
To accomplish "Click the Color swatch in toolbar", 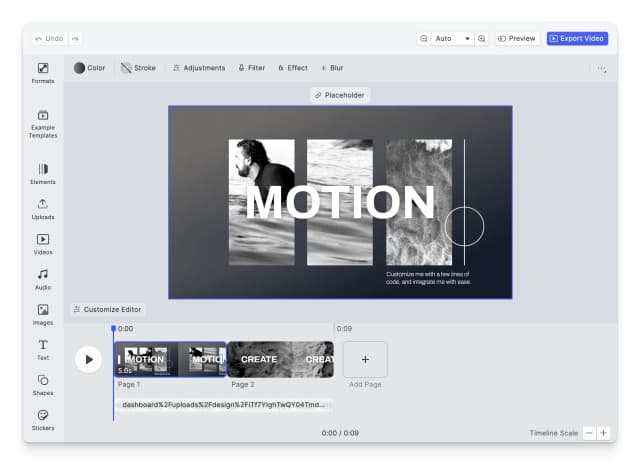I will point(89,68).
